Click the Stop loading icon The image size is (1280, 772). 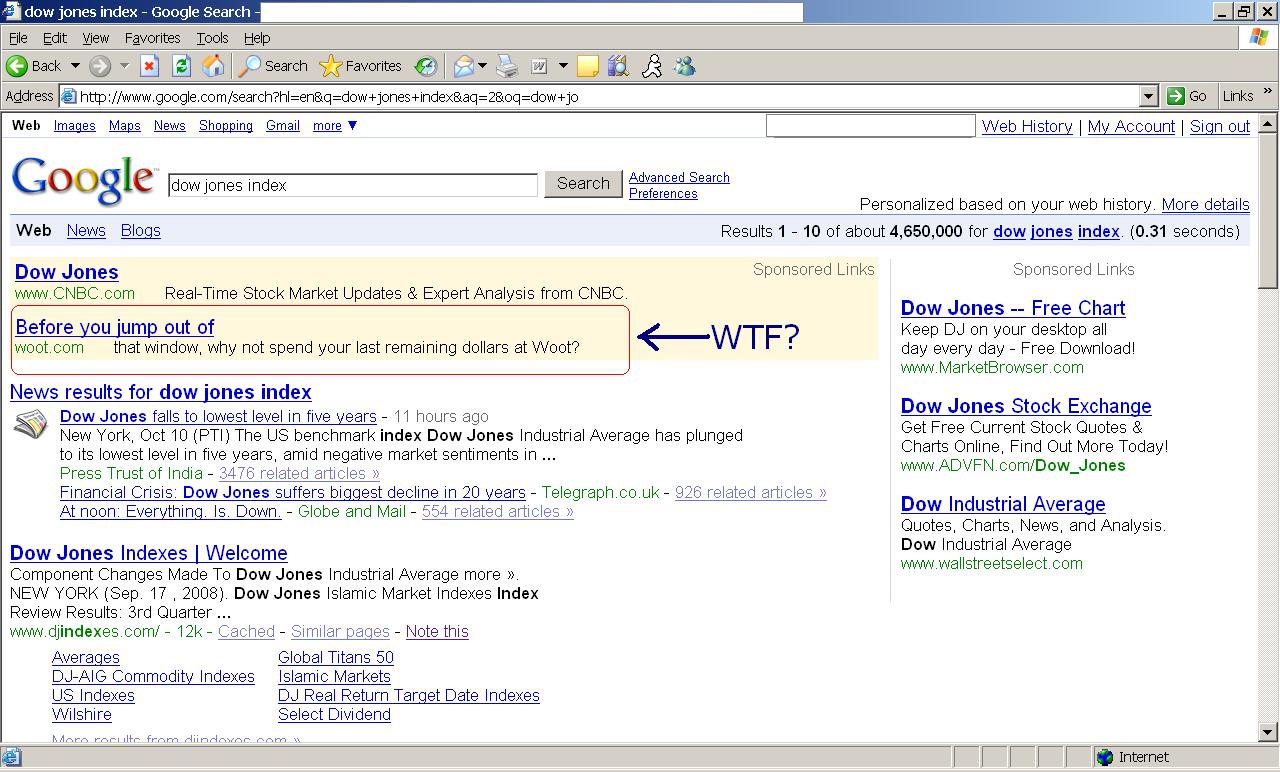point(149,66)
